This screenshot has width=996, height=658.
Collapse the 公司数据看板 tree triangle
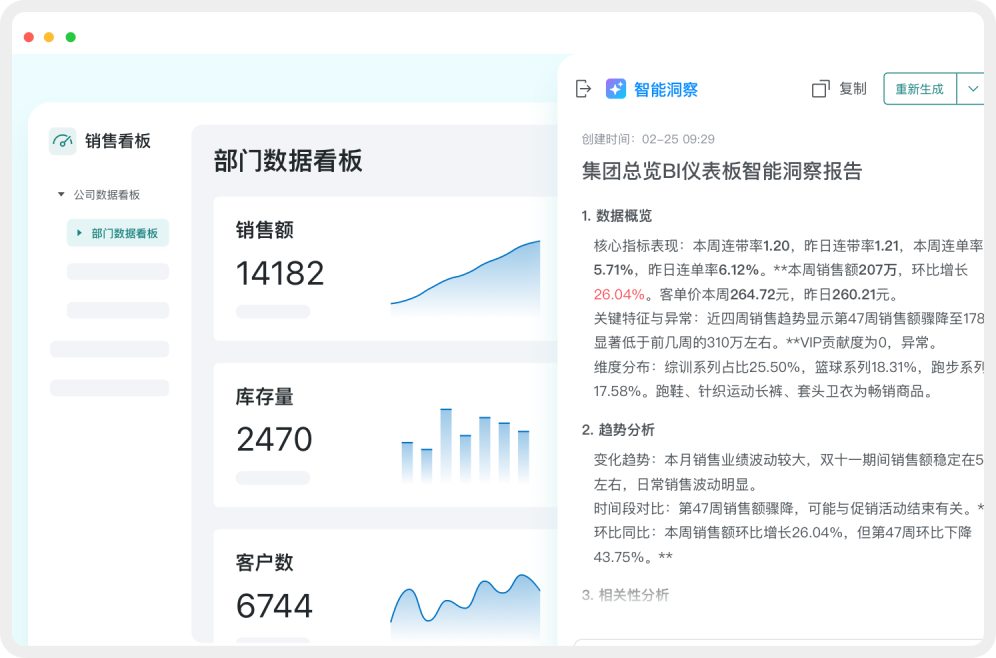point(61,195)
